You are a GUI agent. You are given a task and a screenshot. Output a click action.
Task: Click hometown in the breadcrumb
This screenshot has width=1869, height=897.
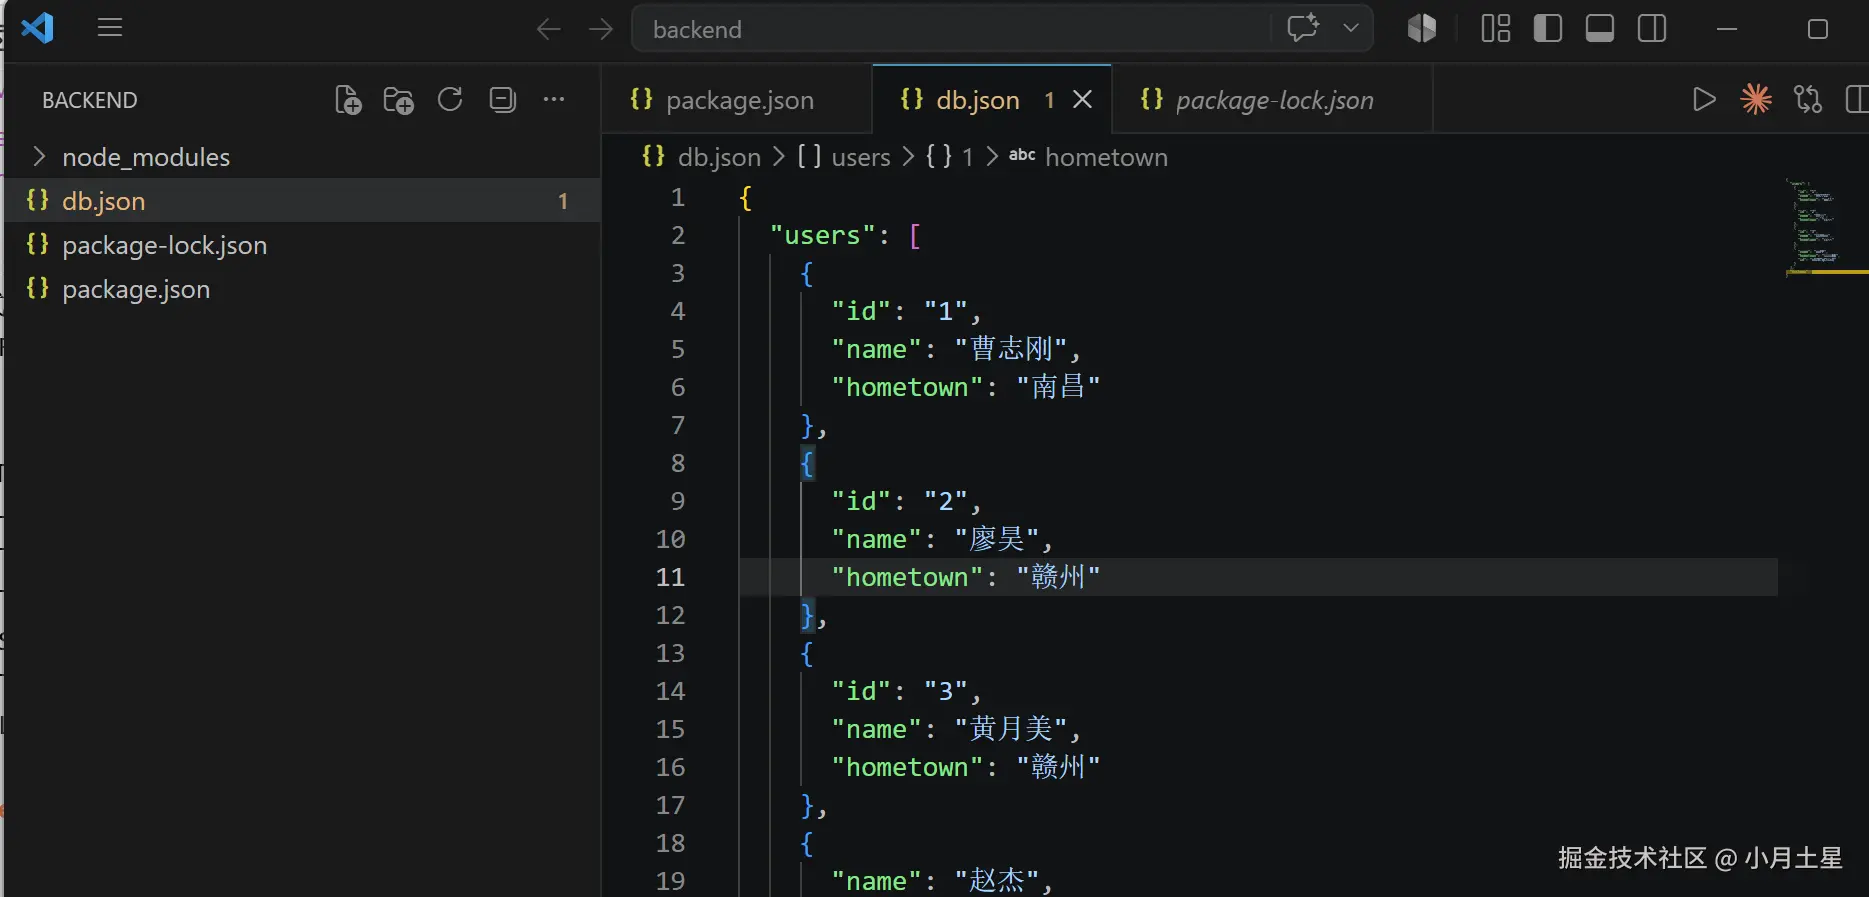1106,157
